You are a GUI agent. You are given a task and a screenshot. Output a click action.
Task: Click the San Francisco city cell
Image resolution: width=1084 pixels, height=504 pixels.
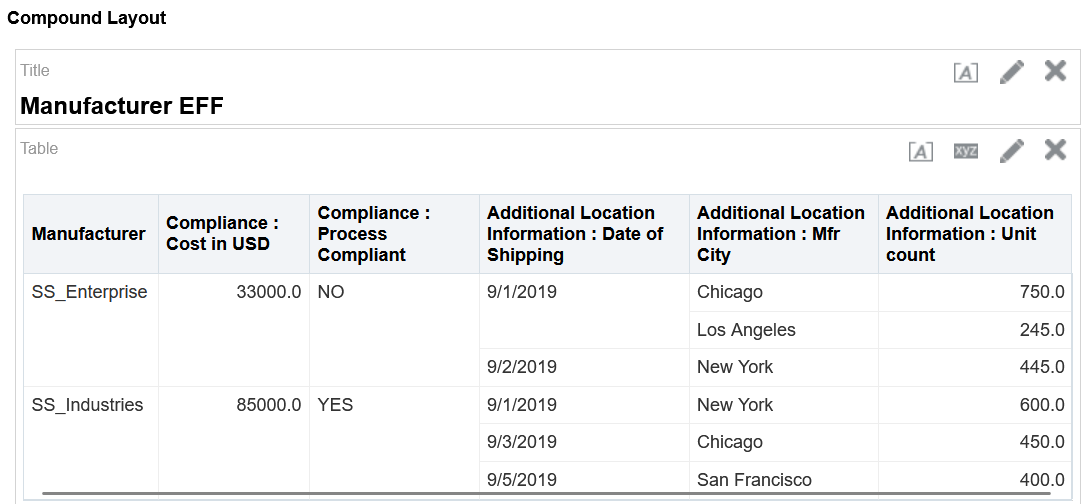click(754, 480)
